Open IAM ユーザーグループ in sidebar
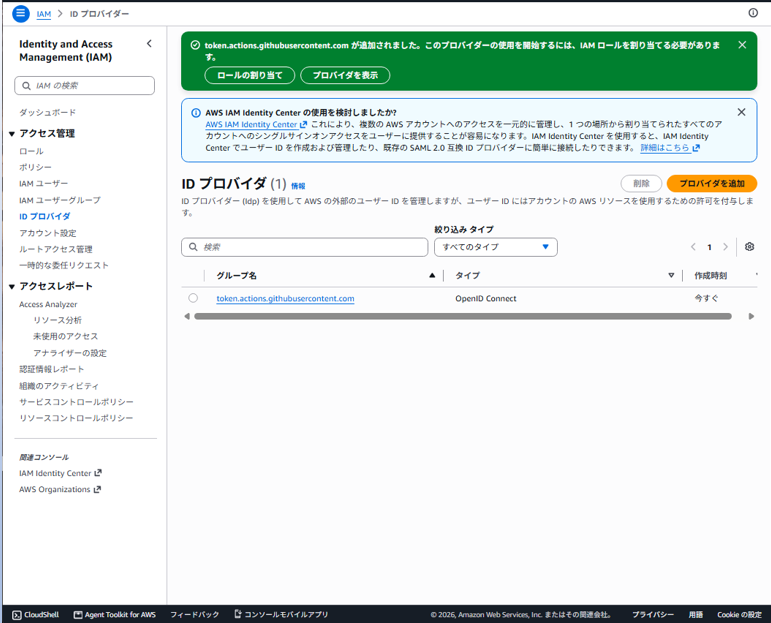The image size is (771, 623). 59,200
